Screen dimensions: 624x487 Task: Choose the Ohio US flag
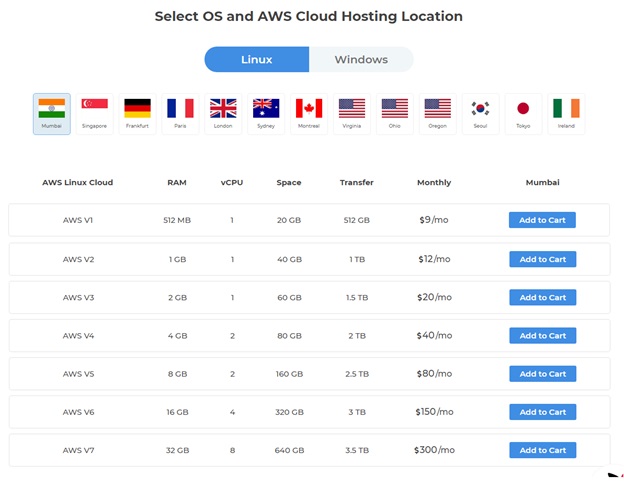click(395, 114)
